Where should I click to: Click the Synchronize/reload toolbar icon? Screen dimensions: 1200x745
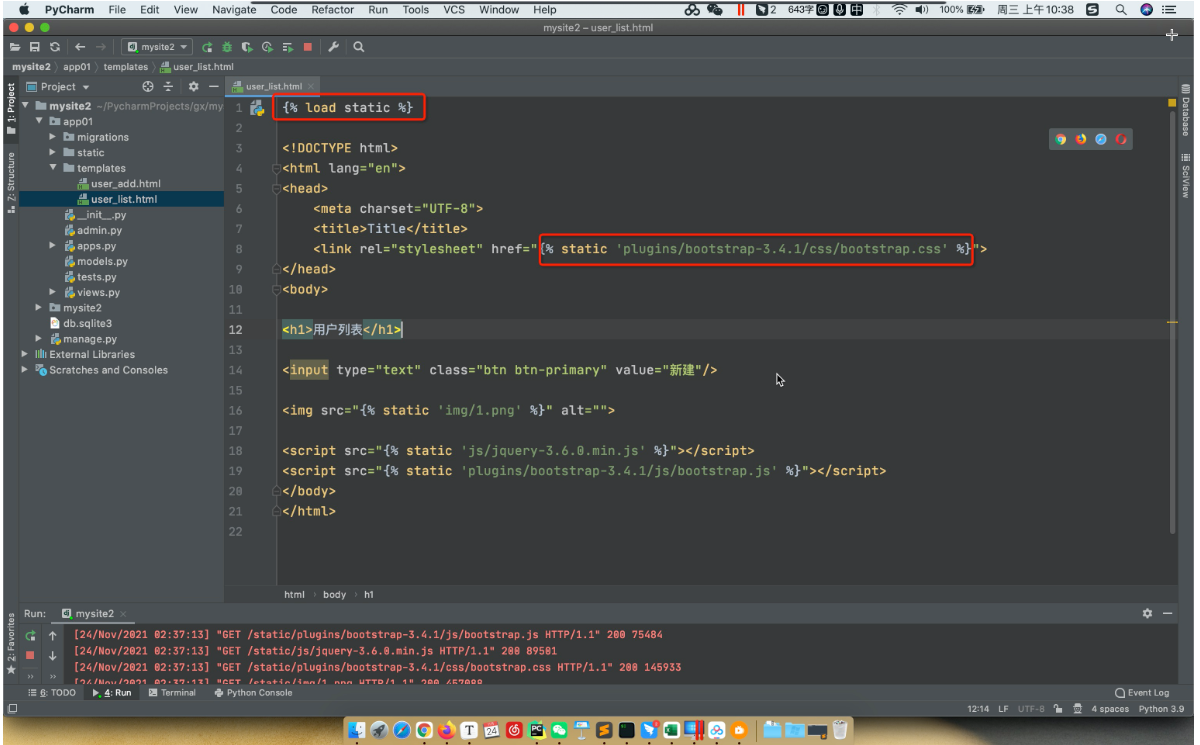54,47
